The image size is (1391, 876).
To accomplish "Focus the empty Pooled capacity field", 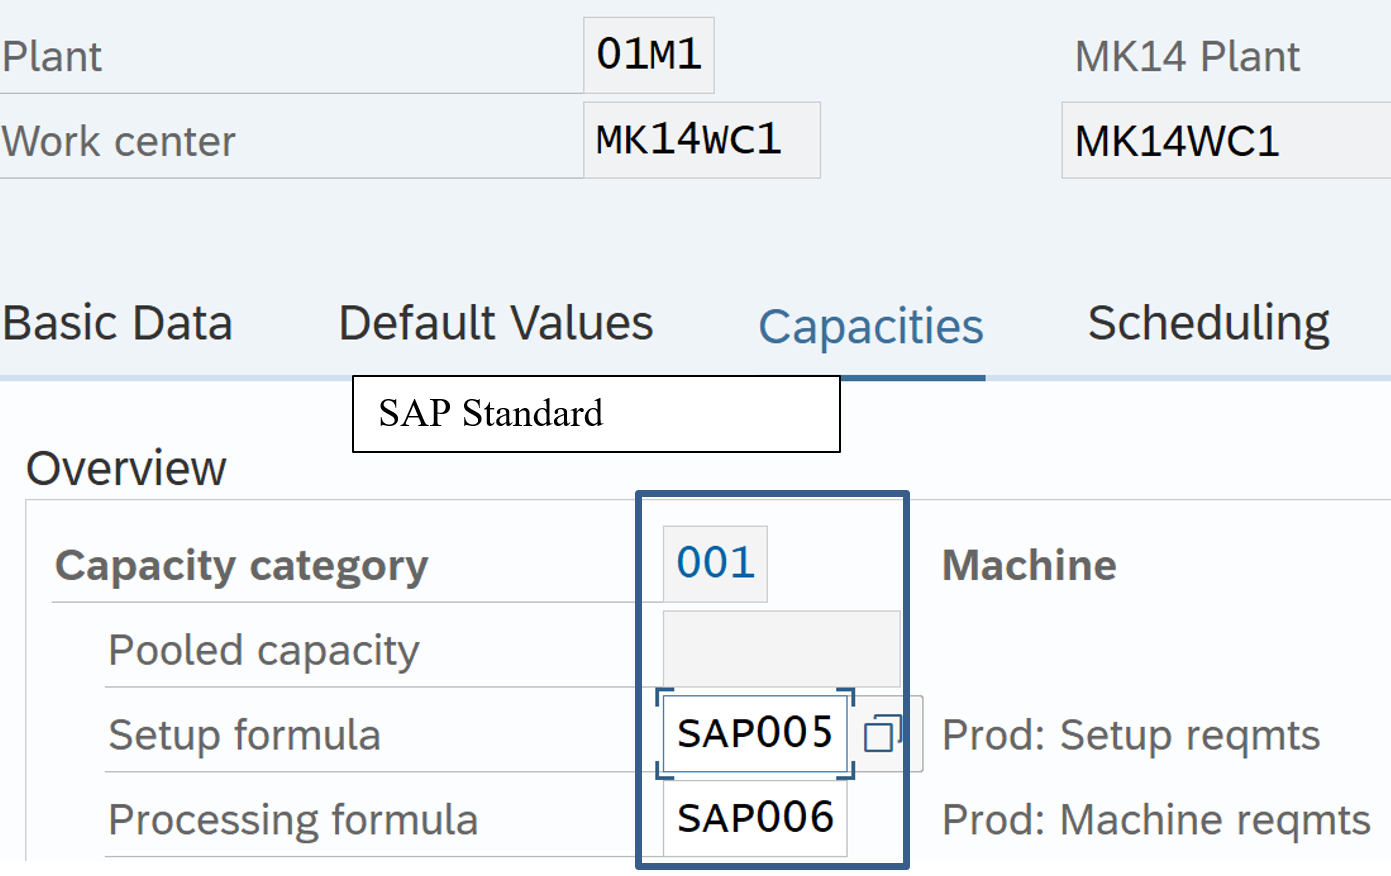I will coord(780,649).
